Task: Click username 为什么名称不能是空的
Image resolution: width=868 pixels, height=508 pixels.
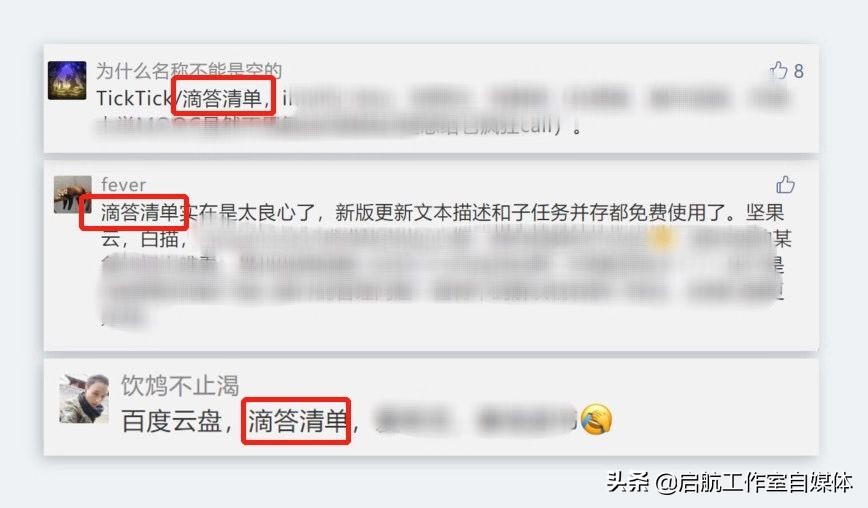Action: (189, 70)
